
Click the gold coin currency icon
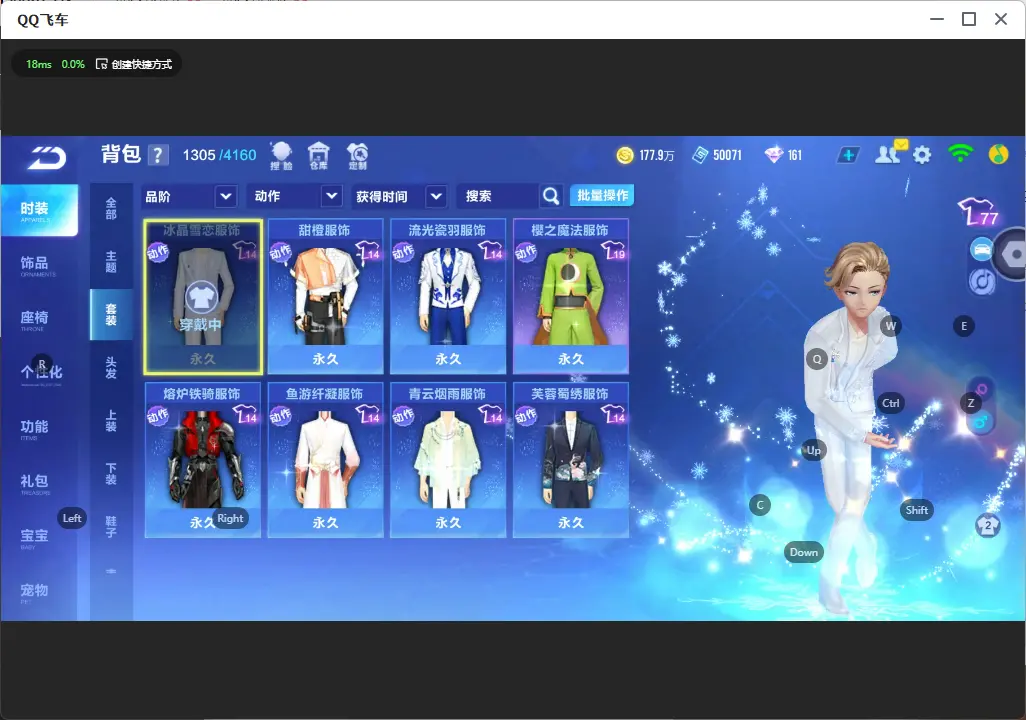[625, 155]
